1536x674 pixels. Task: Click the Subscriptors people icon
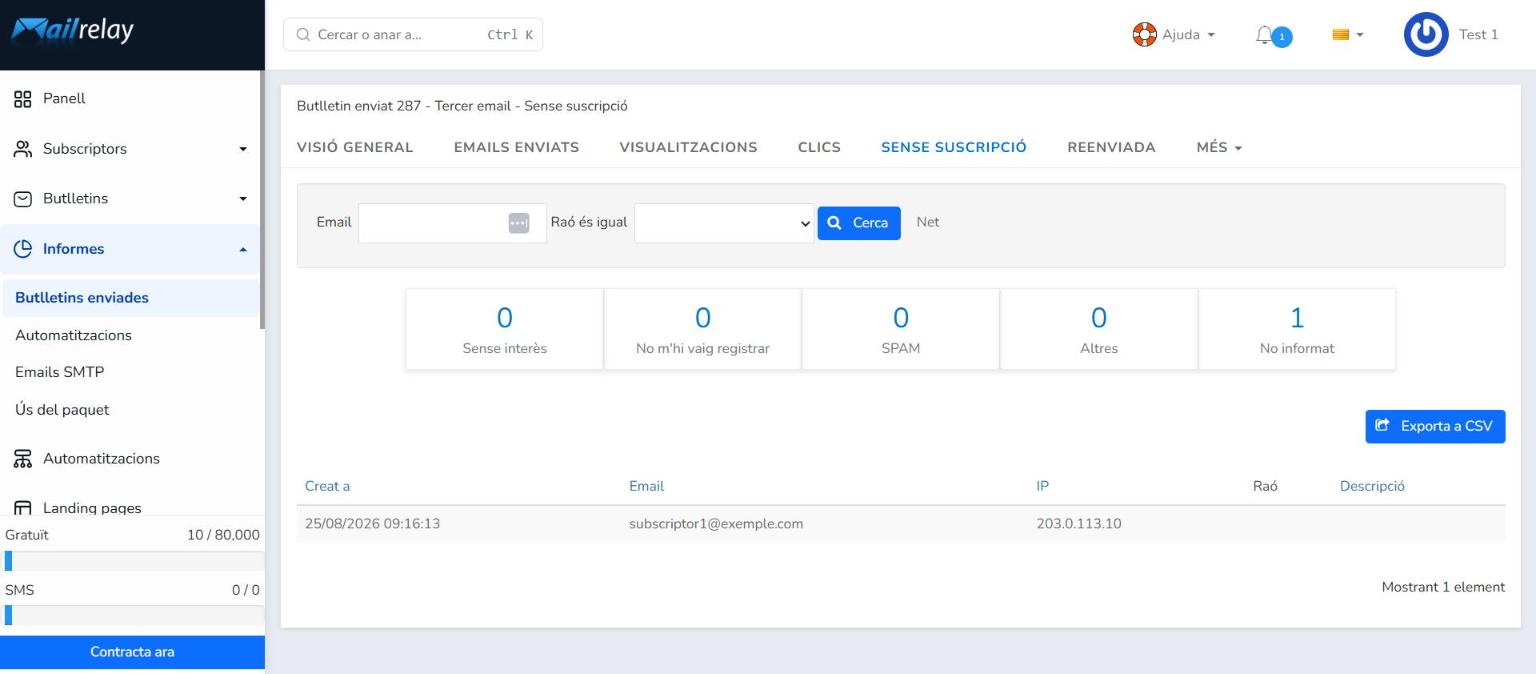pyautogui.click(x=22, y=149)
